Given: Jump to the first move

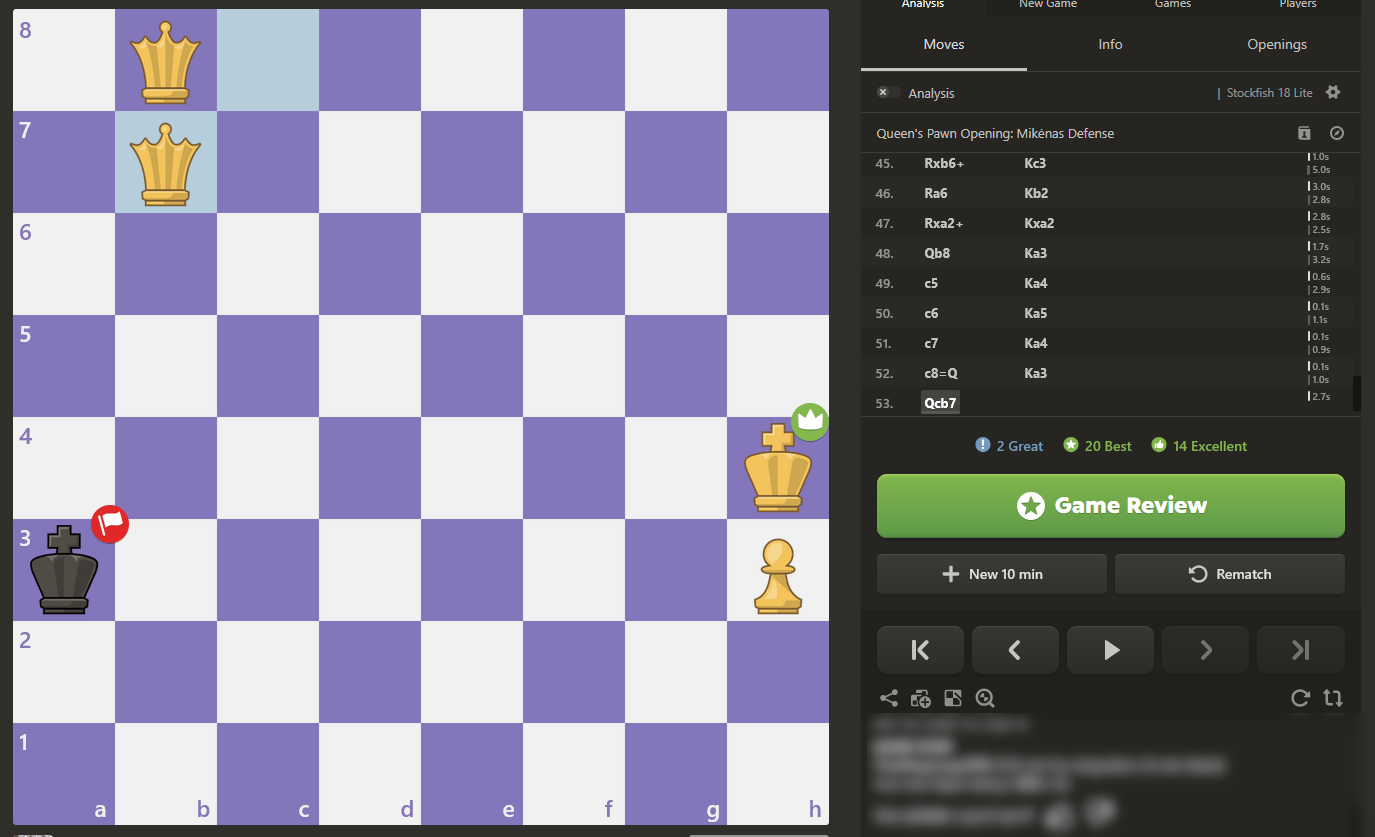Looking at the screenshot, I should click(920, 650).
